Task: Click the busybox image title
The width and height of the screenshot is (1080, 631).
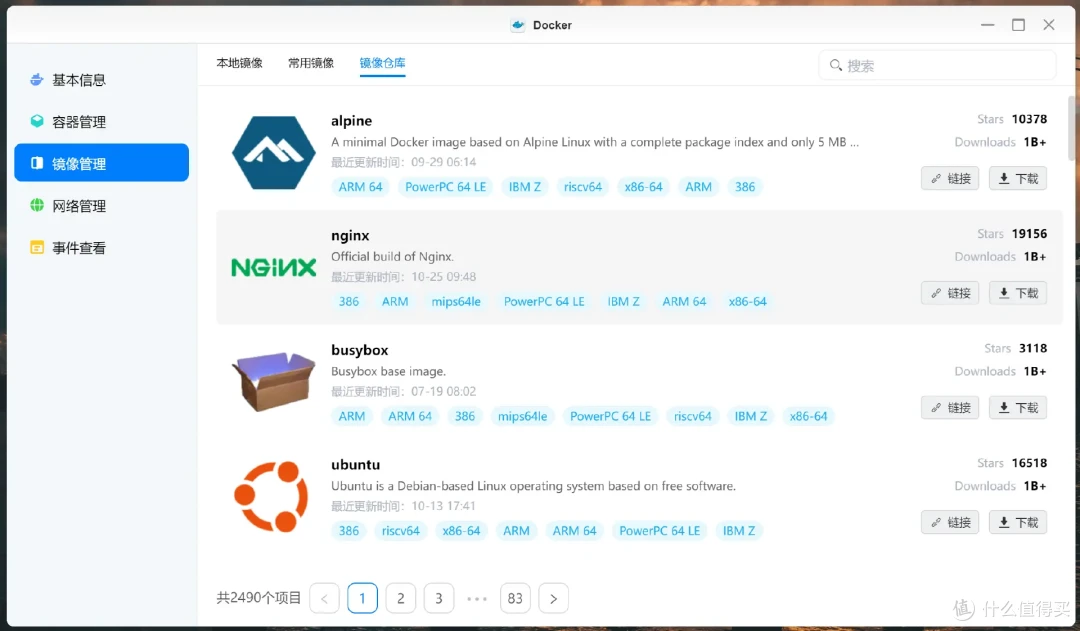Action: 360,350
